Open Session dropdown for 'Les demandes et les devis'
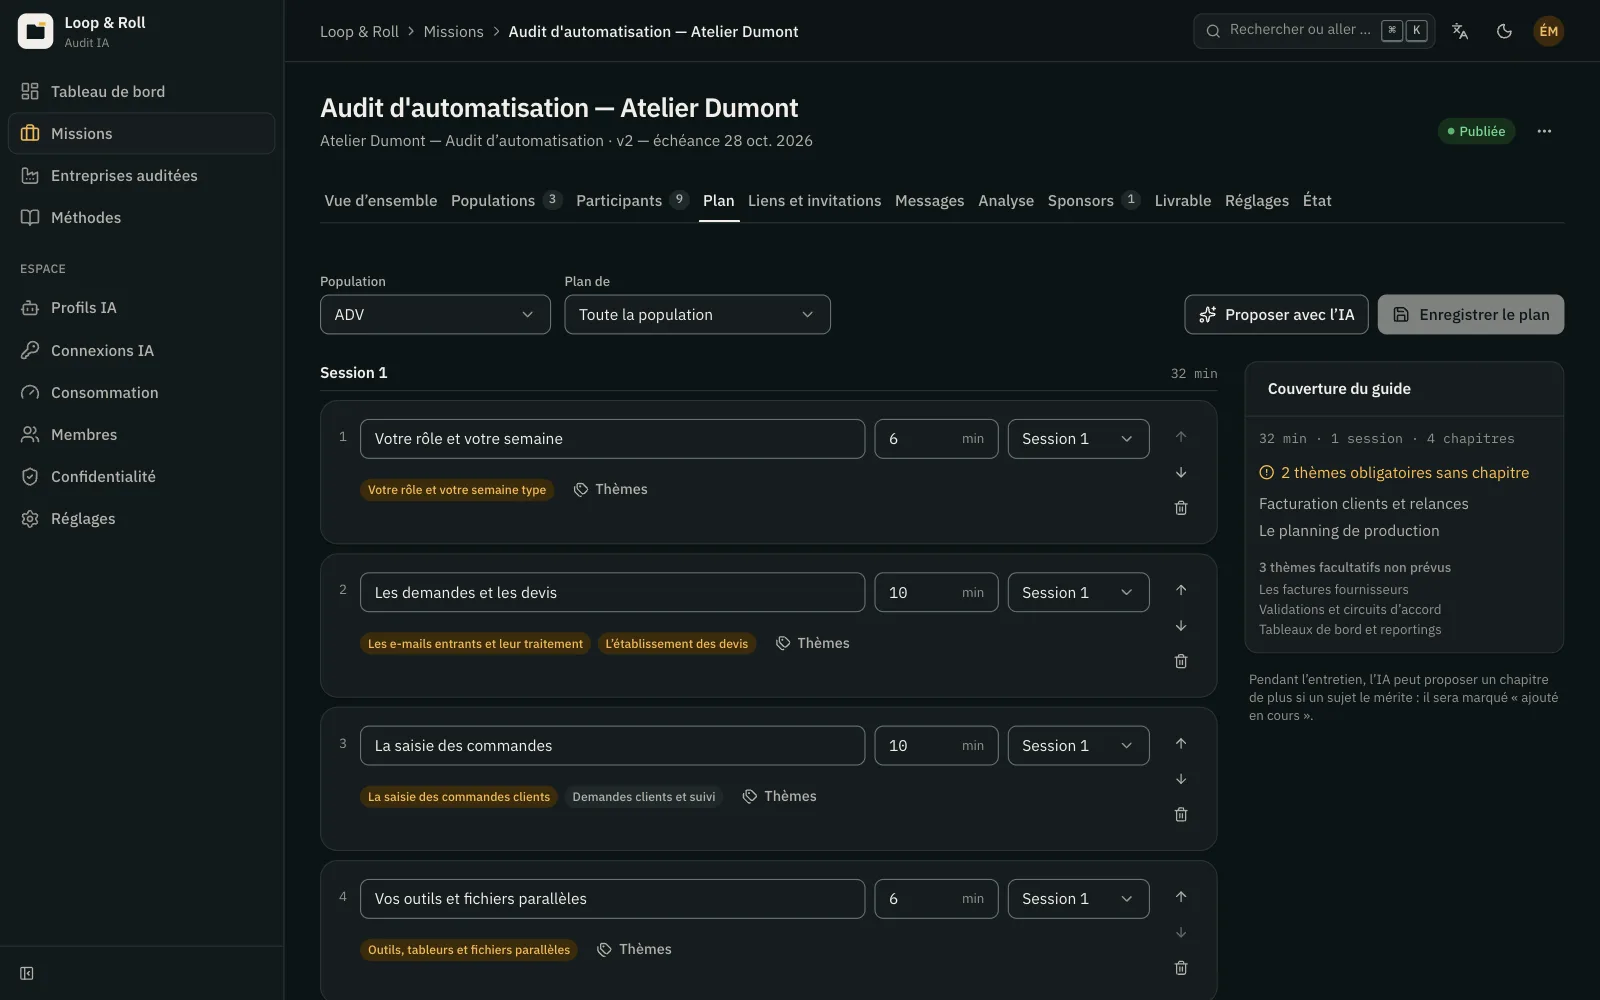 (1078, 592)
